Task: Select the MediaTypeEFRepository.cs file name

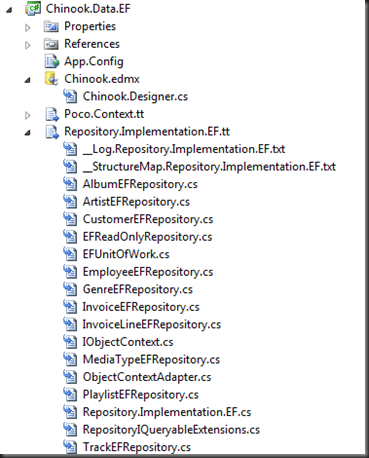Action: click(151, 360)
